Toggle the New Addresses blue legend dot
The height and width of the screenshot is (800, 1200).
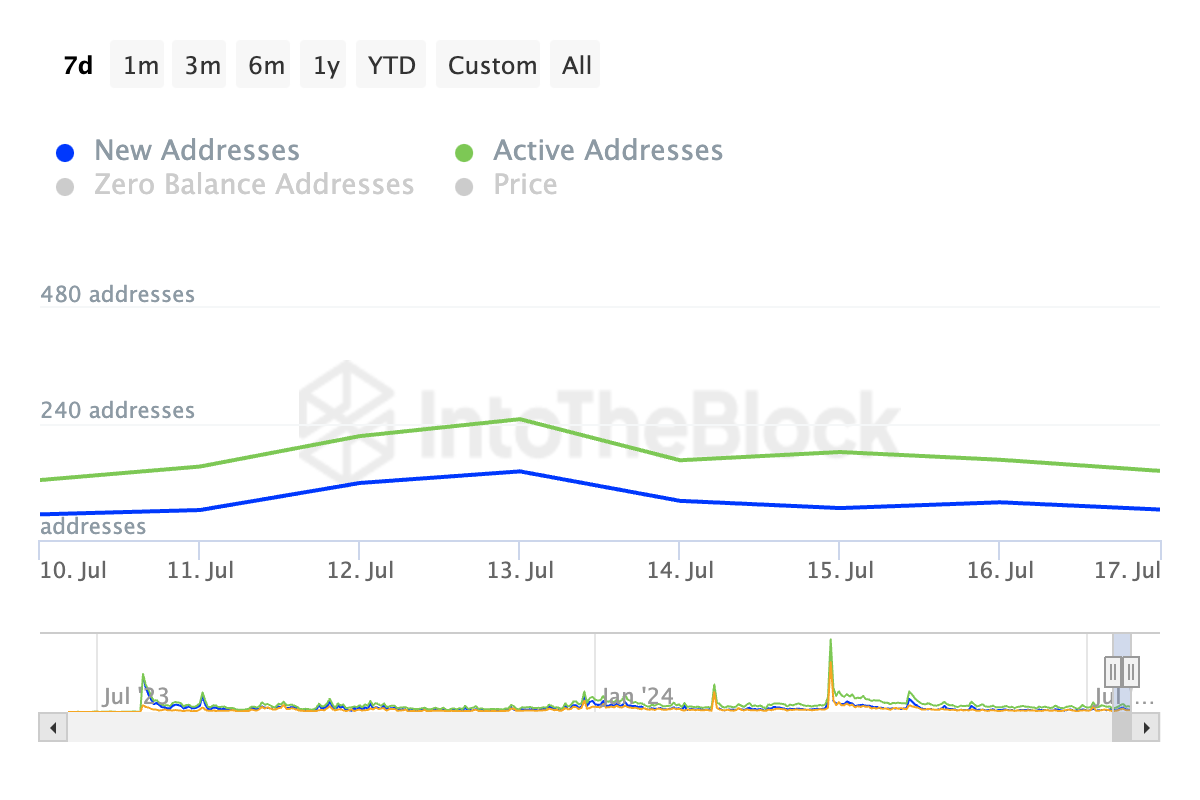coord(65,153)
